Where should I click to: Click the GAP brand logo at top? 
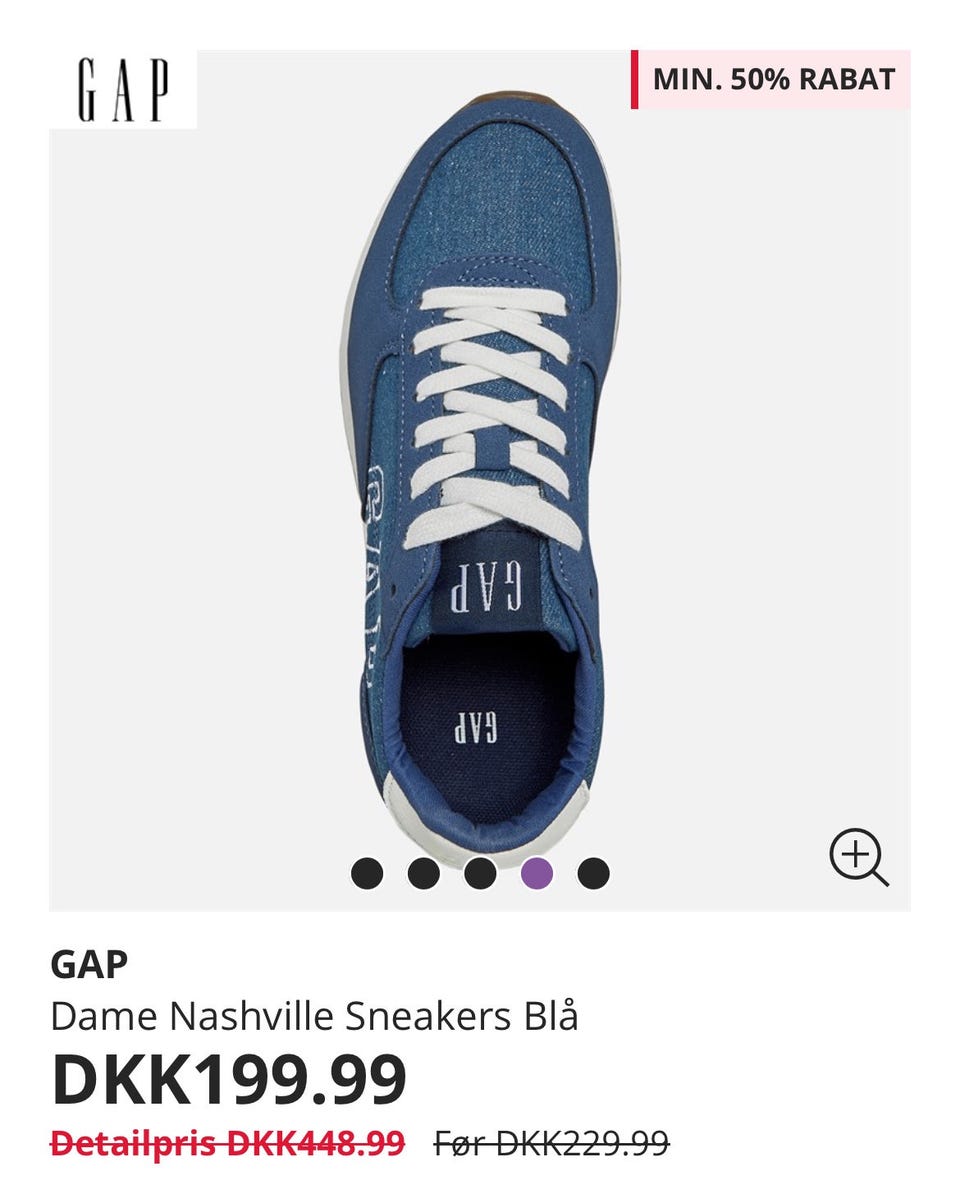click(x=123, y=90)
